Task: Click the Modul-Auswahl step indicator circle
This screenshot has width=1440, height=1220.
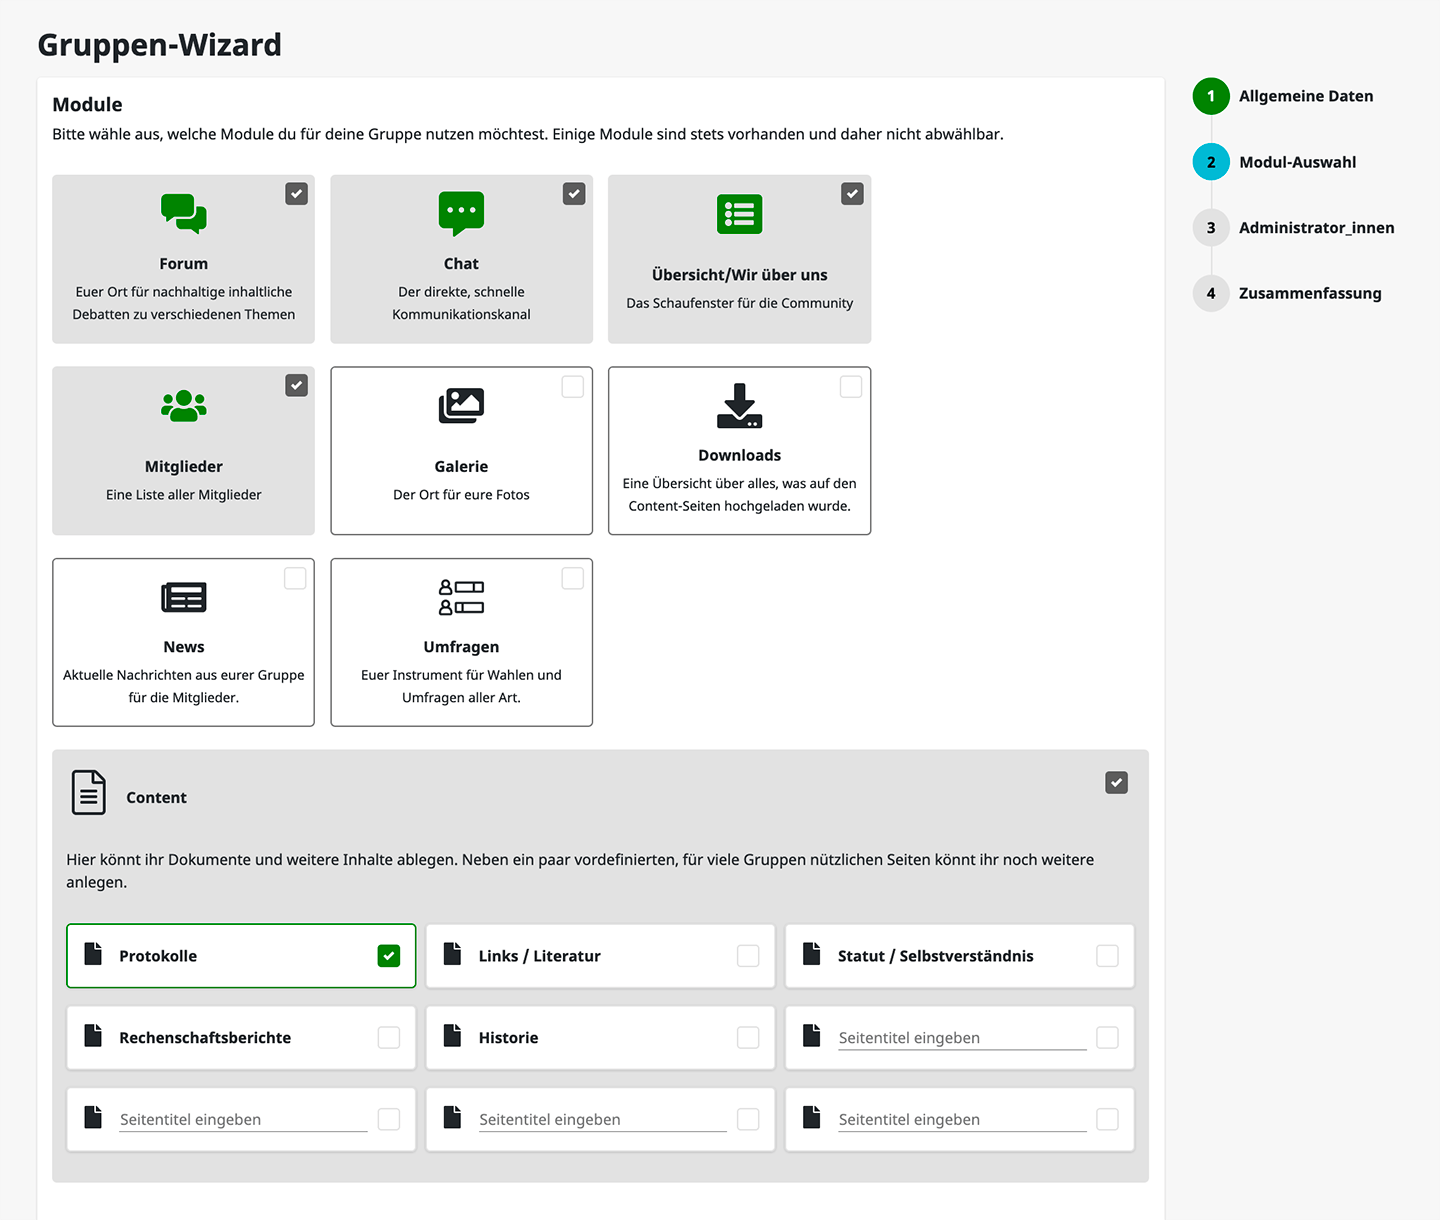Action: point(1211,161)
